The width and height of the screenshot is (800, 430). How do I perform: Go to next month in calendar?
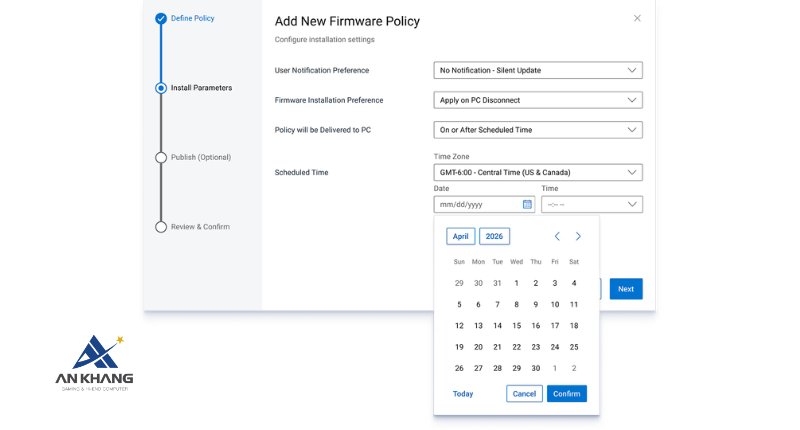pos(578,236)
